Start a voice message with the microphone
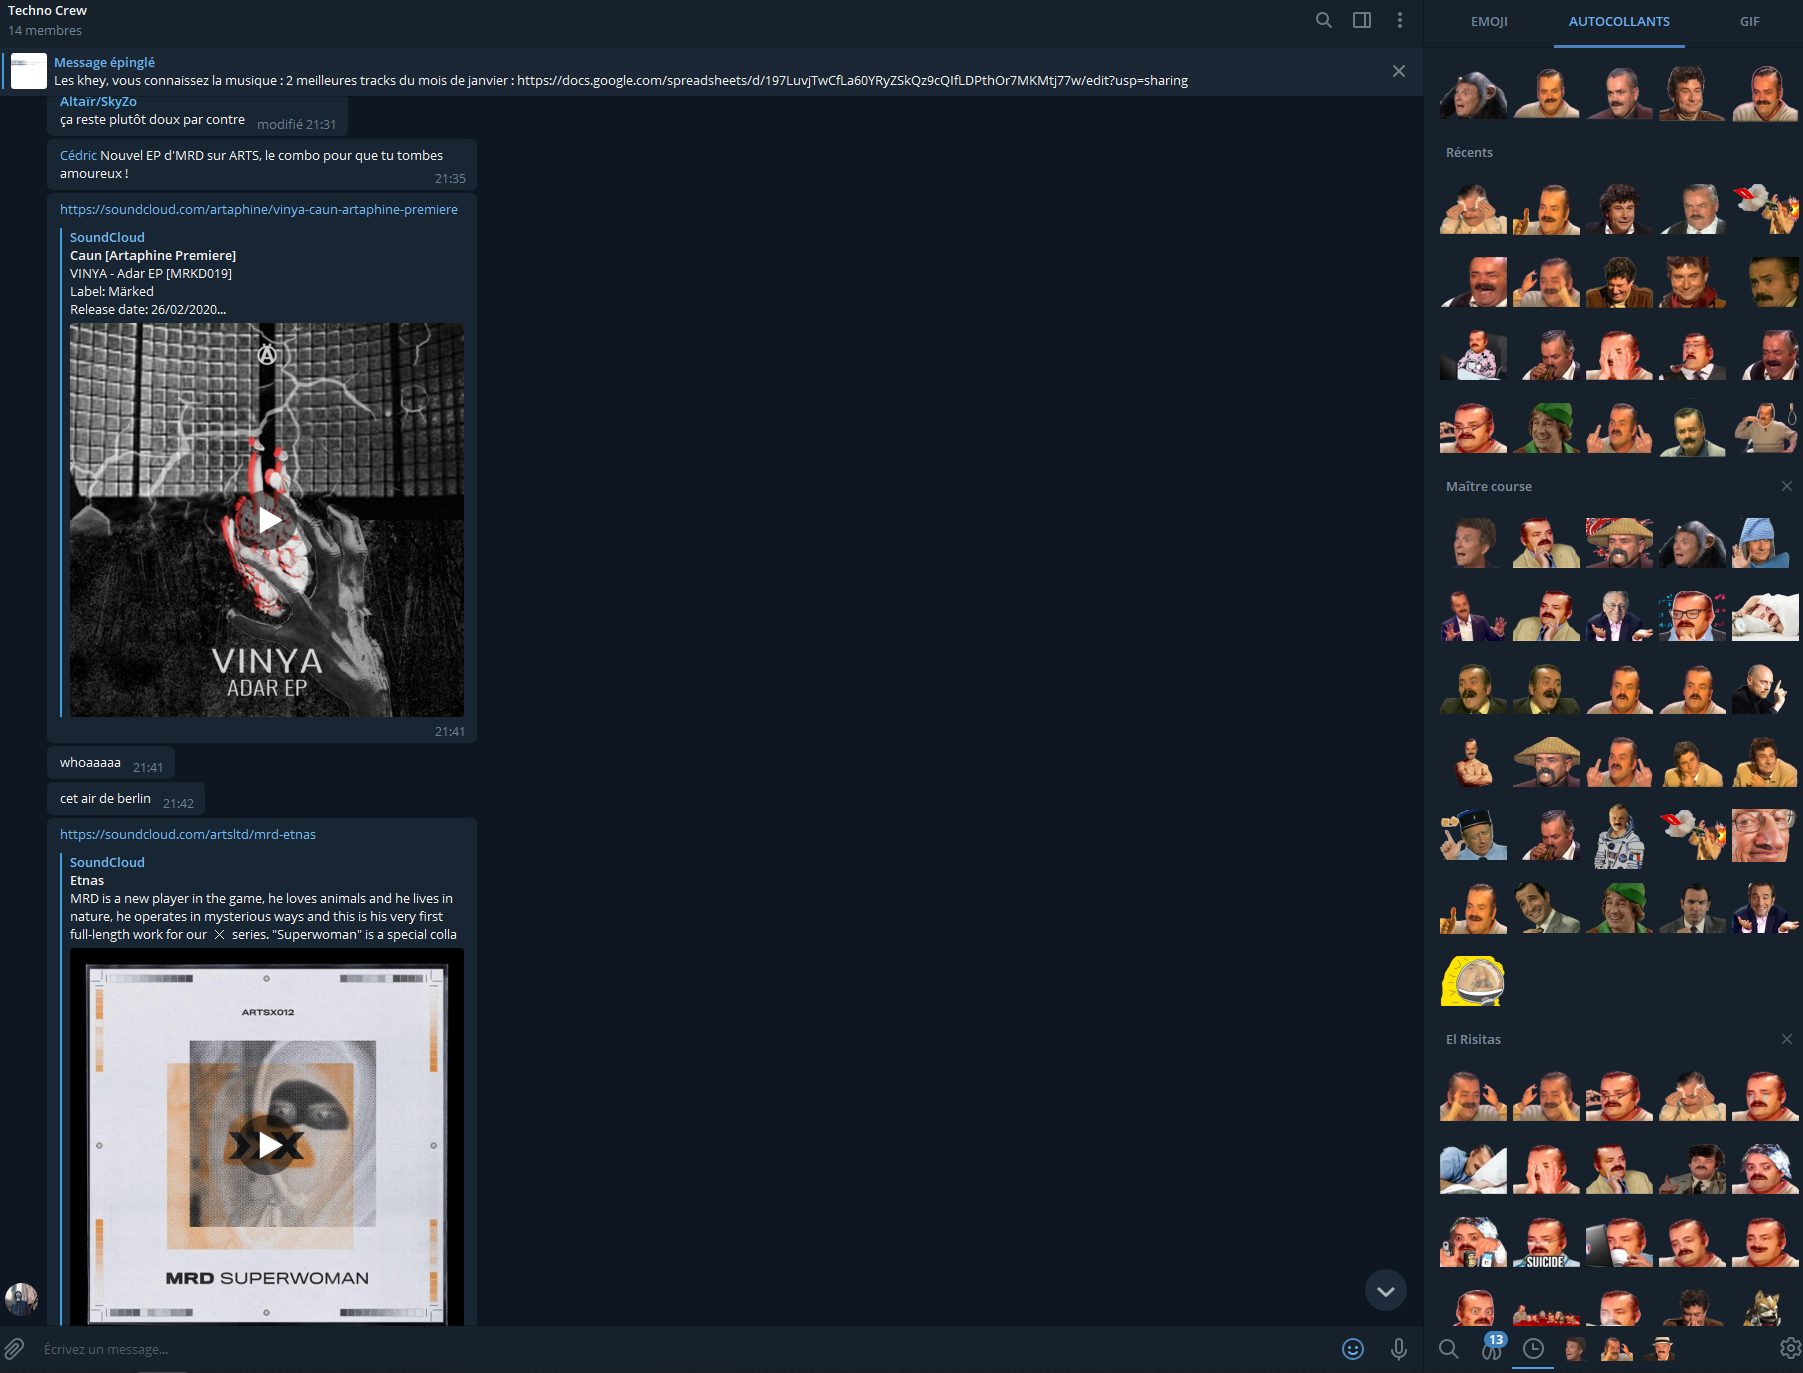 tap(1399, 1349)
